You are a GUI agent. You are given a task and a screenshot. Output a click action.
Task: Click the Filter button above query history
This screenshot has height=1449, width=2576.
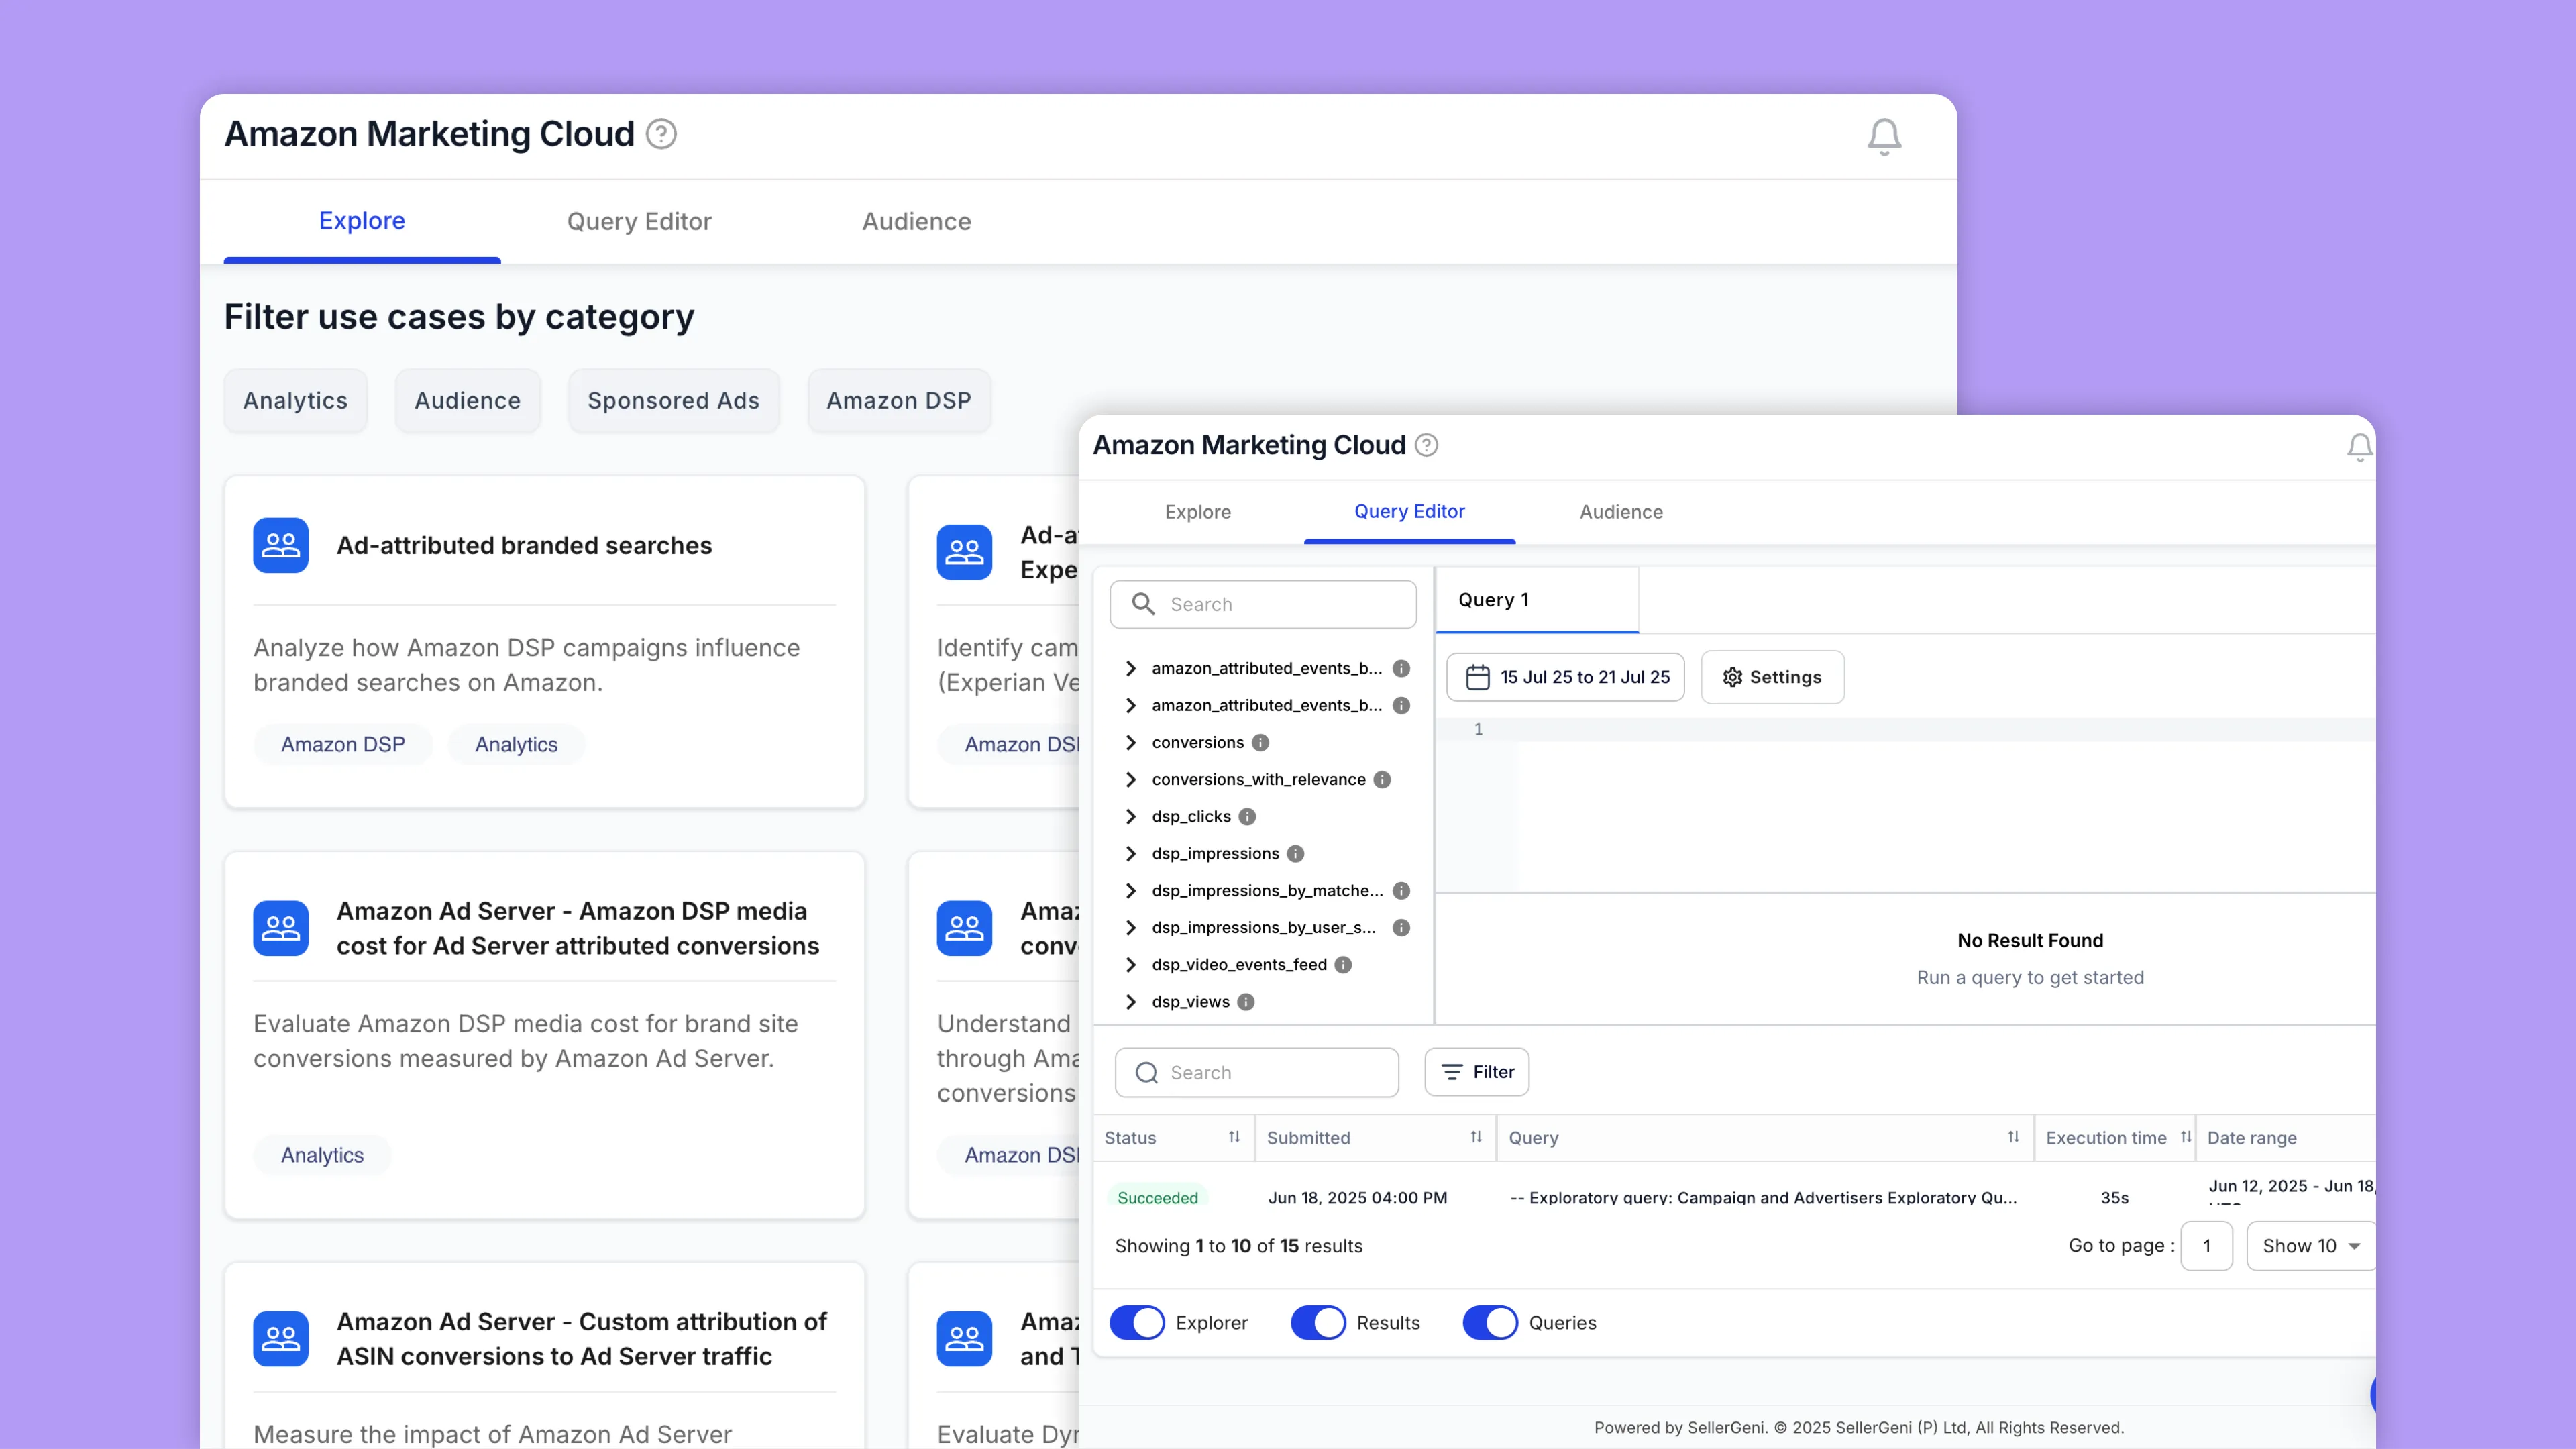coord(1477,1072)
